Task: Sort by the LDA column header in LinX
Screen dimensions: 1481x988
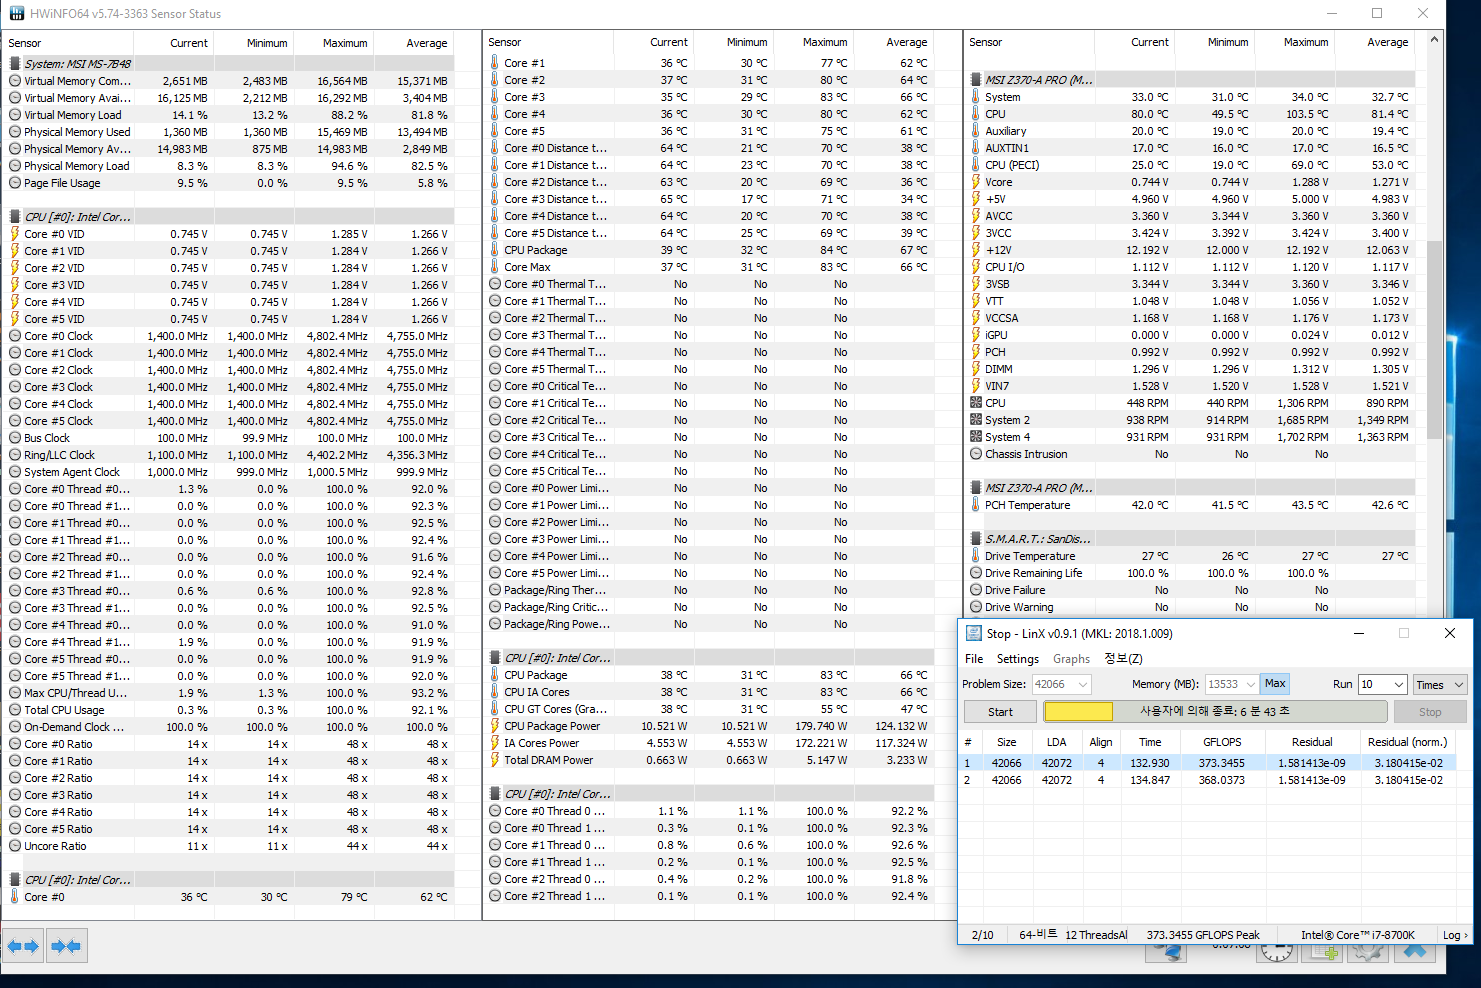Action: coord(1056,742)
